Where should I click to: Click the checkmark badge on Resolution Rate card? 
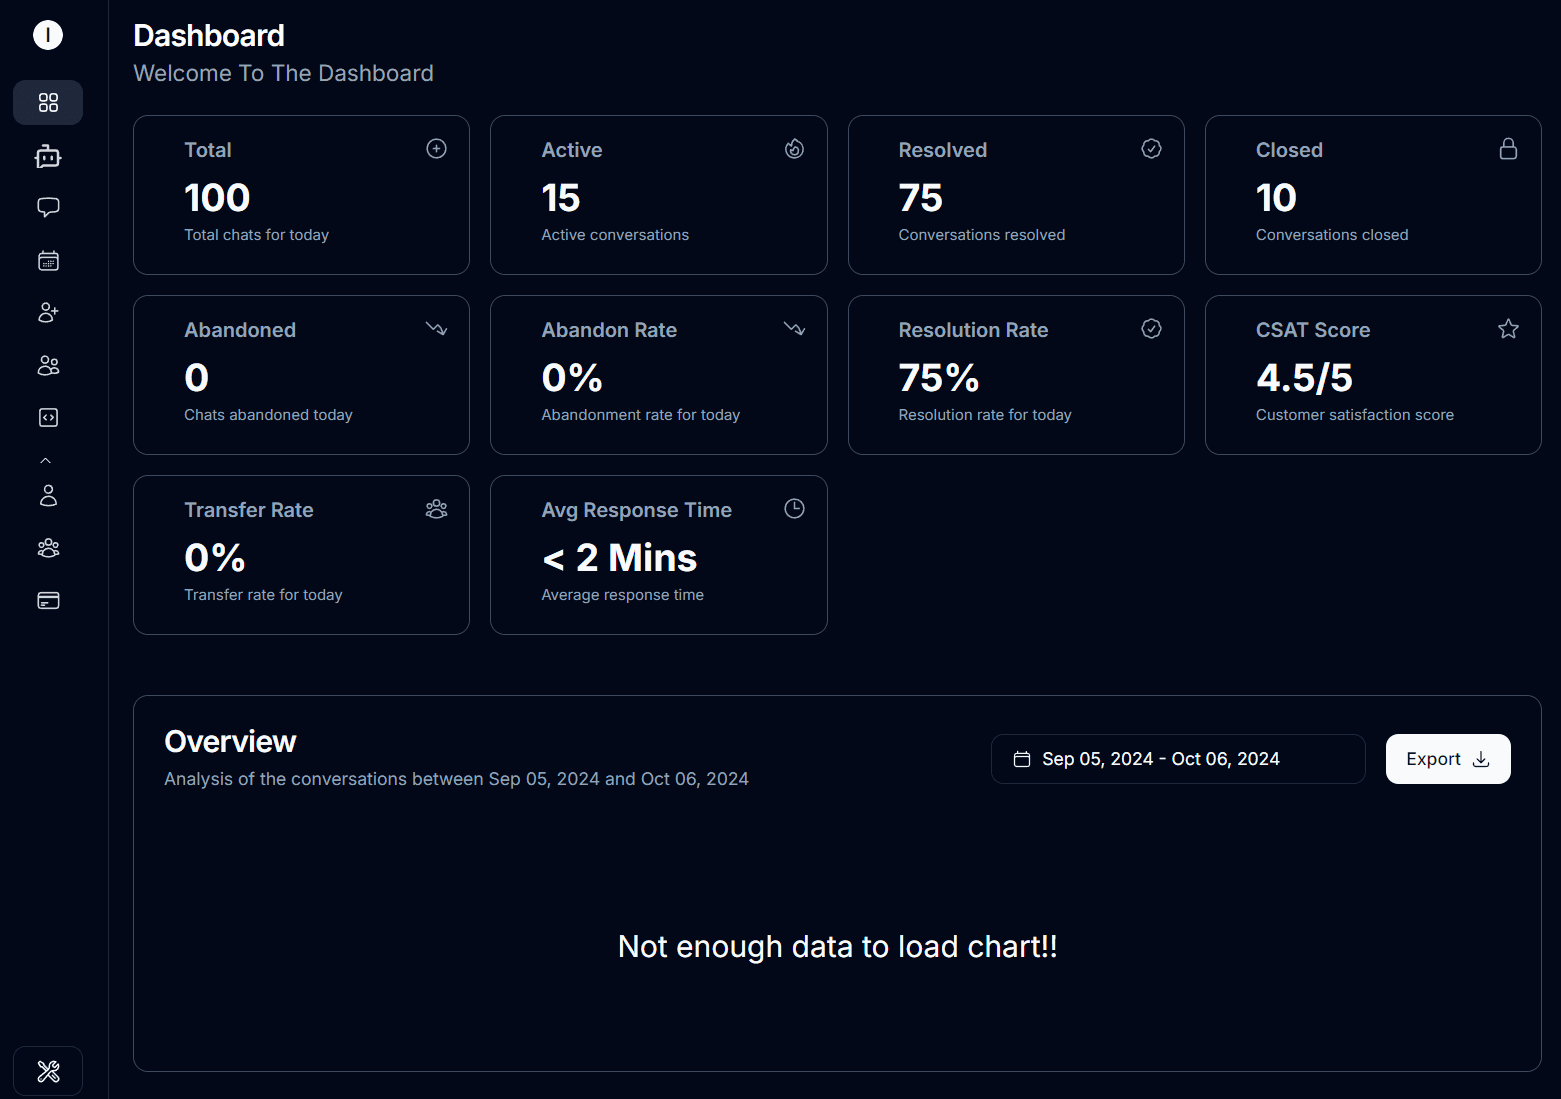(x=1151, y=328)
